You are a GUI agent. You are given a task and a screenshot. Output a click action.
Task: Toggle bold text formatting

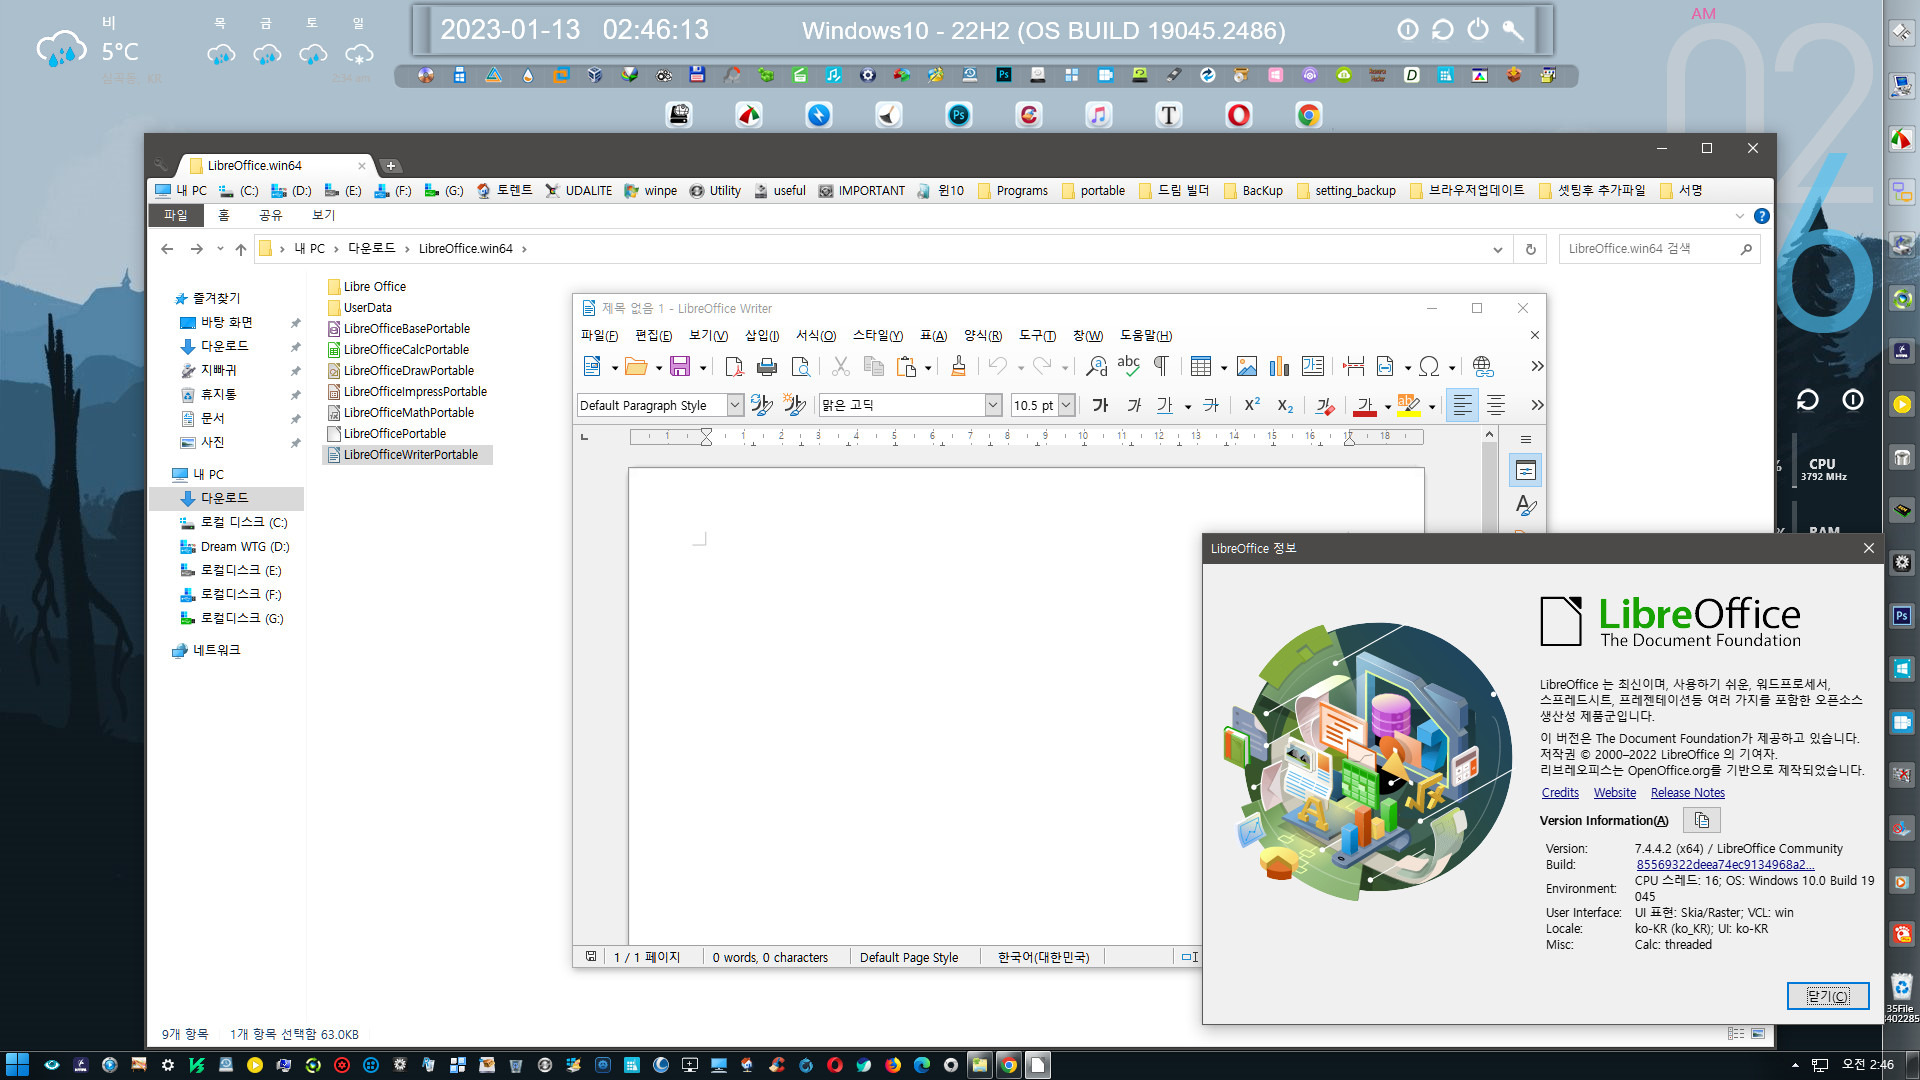(1100, 405)
